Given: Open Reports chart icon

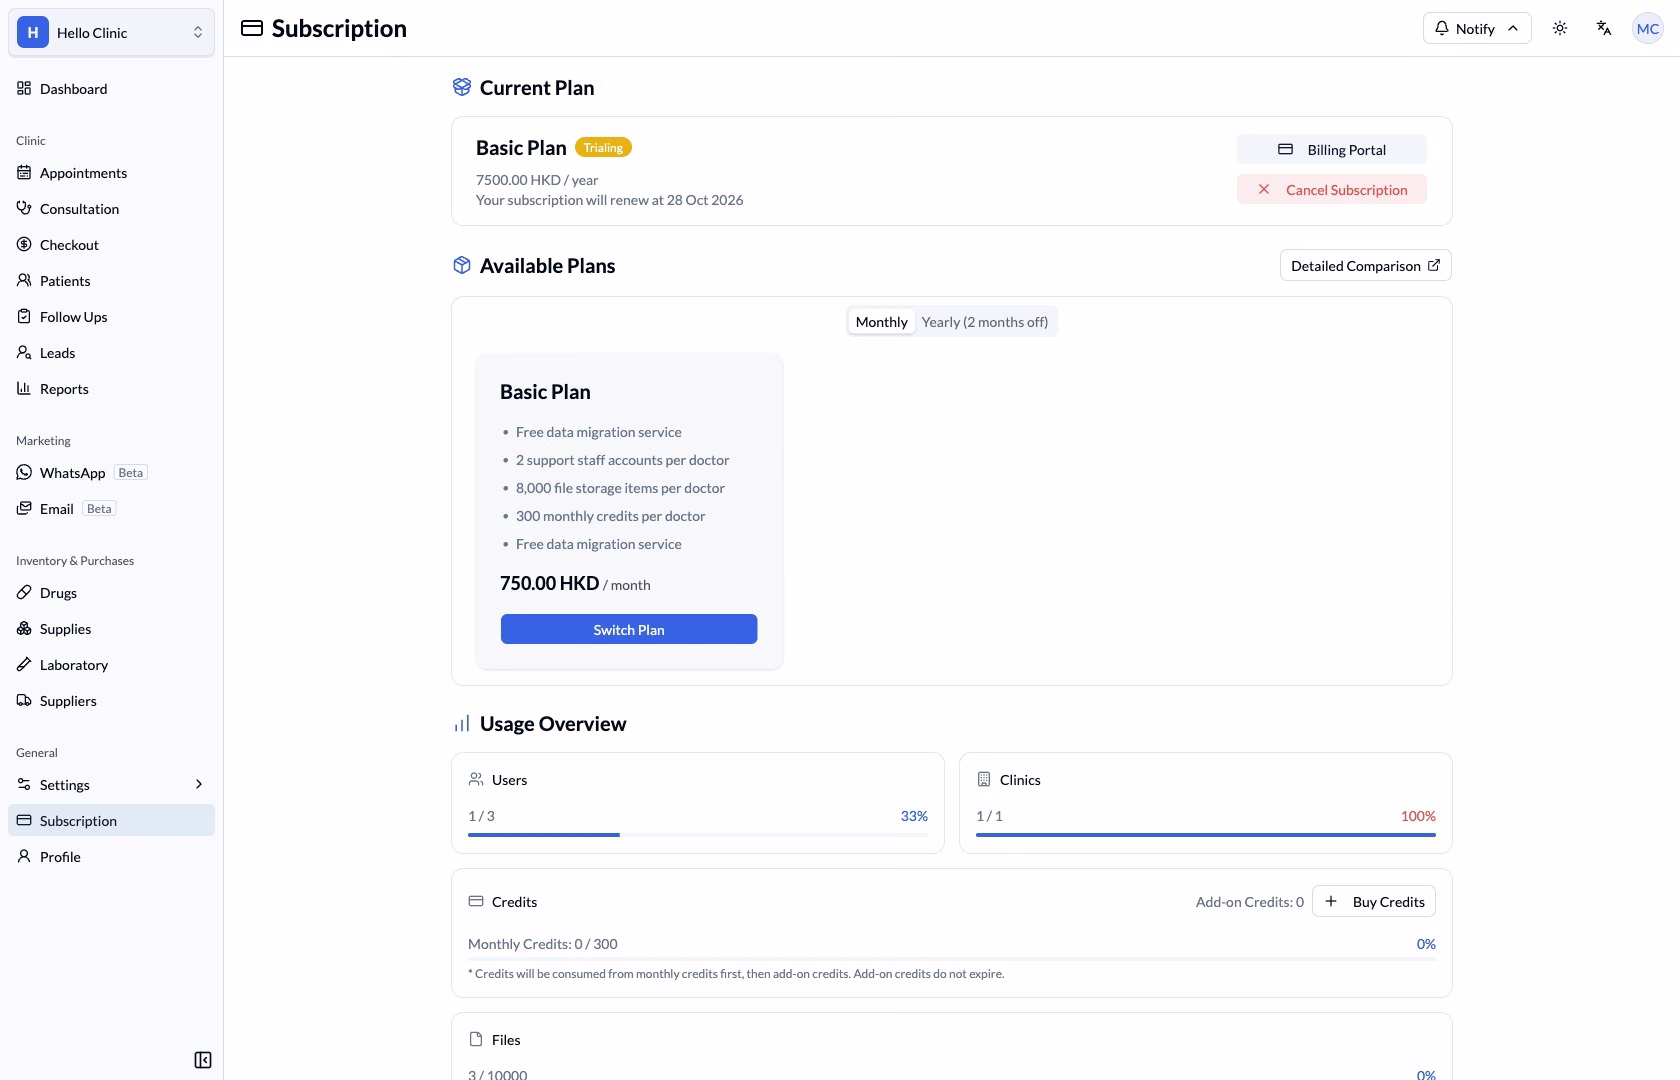Looking at the screenshot, I should pos(24,389).
